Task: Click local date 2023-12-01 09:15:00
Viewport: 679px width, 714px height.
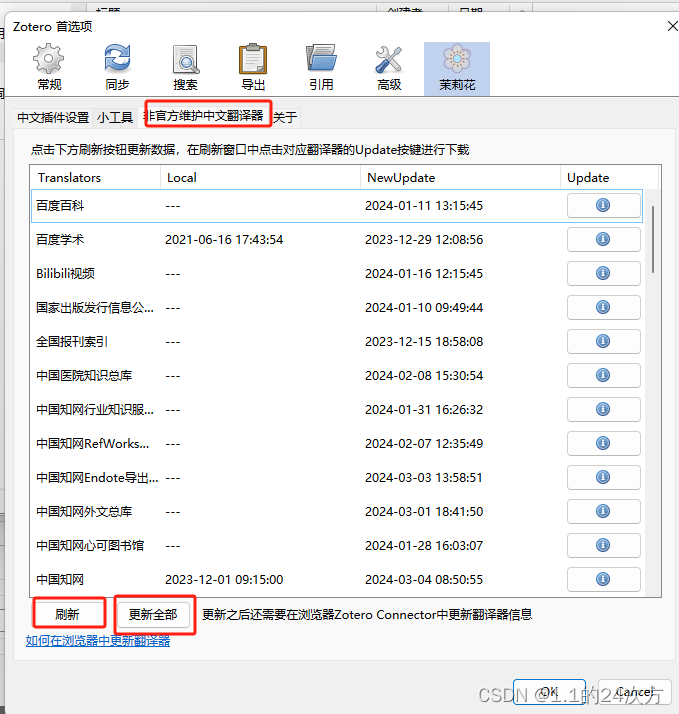Action: coord(224,580)
